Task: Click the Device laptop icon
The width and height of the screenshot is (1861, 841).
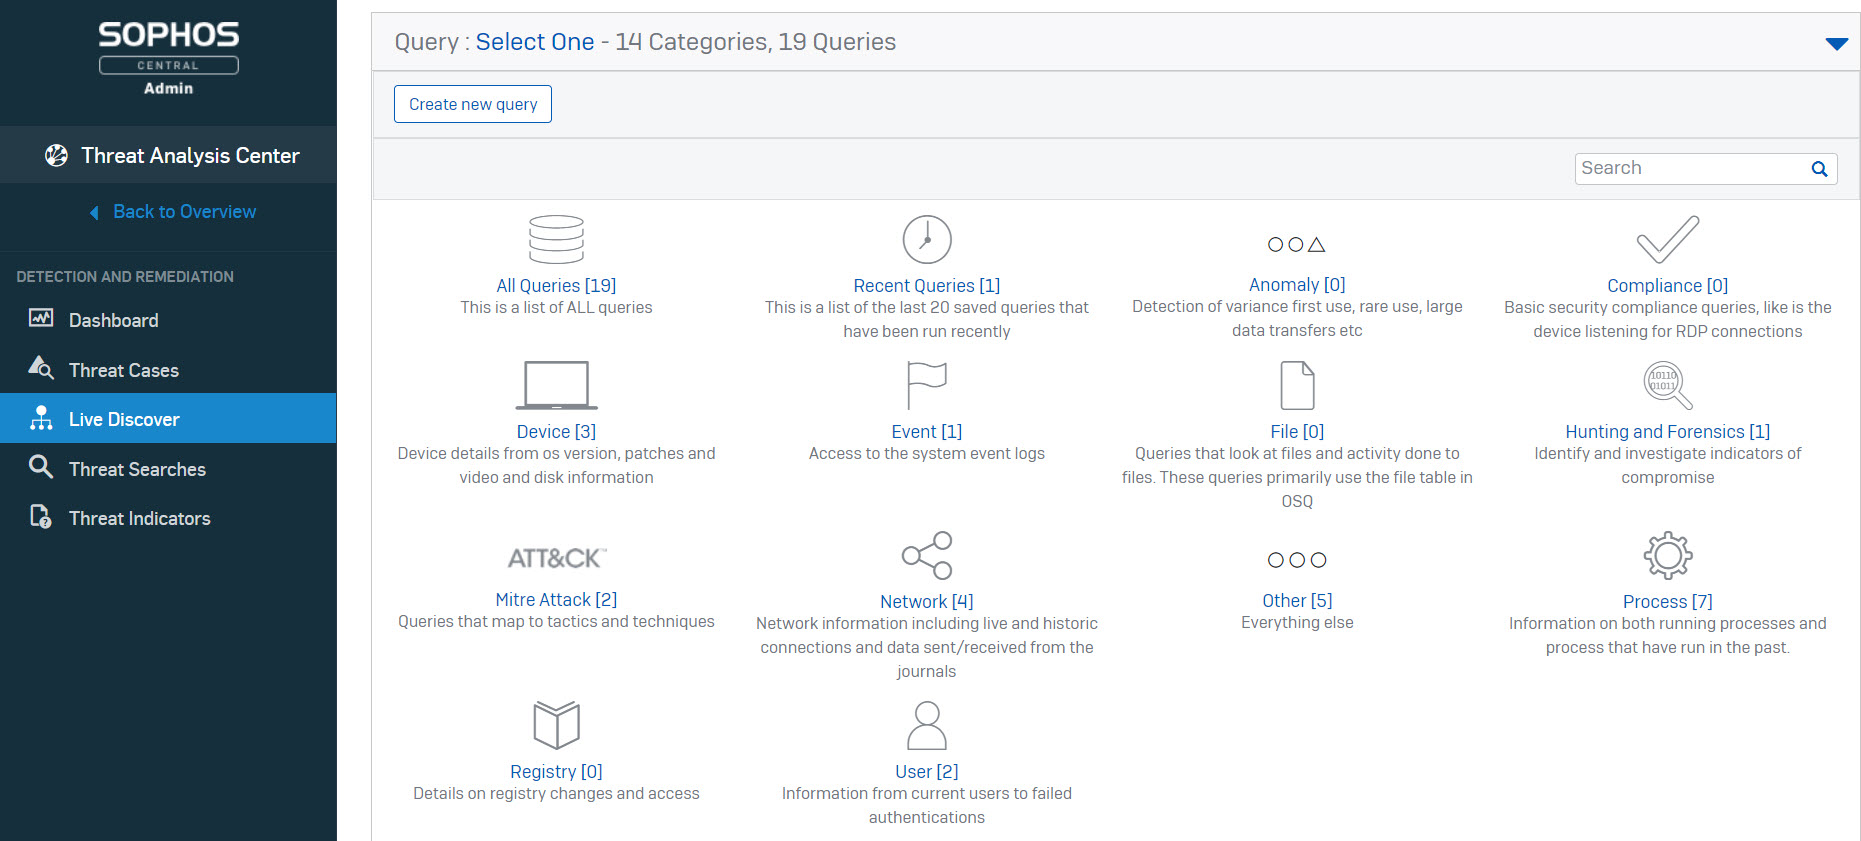Action: click(556, 386)
